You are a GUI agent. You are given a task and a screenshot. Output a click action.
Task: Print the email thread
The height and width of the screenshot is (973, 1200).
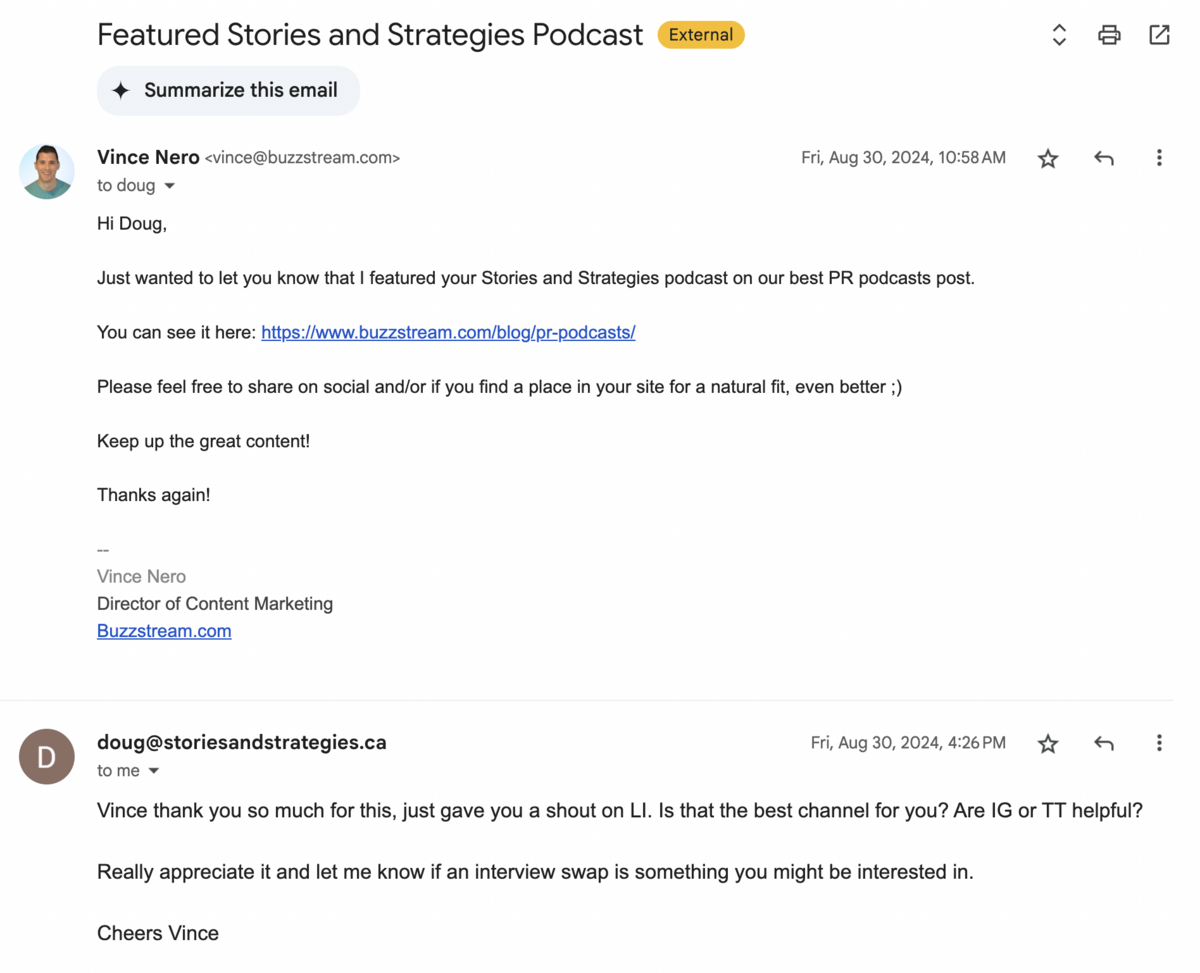click(1109, 34)
